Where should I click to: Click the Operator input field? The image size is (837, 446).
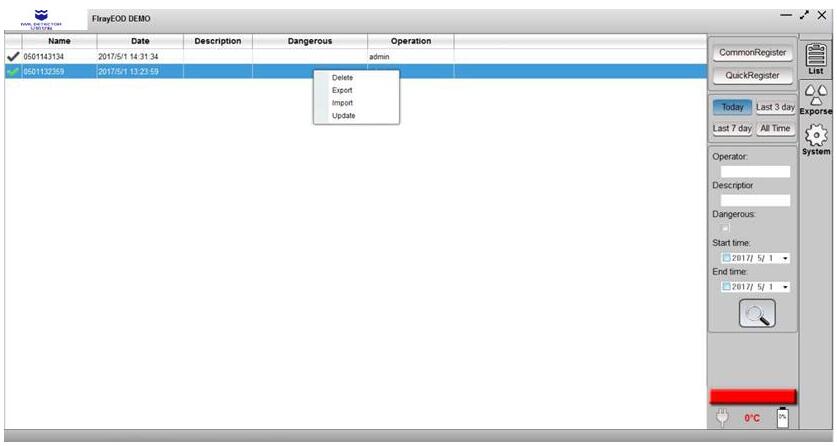click(755, 171)
